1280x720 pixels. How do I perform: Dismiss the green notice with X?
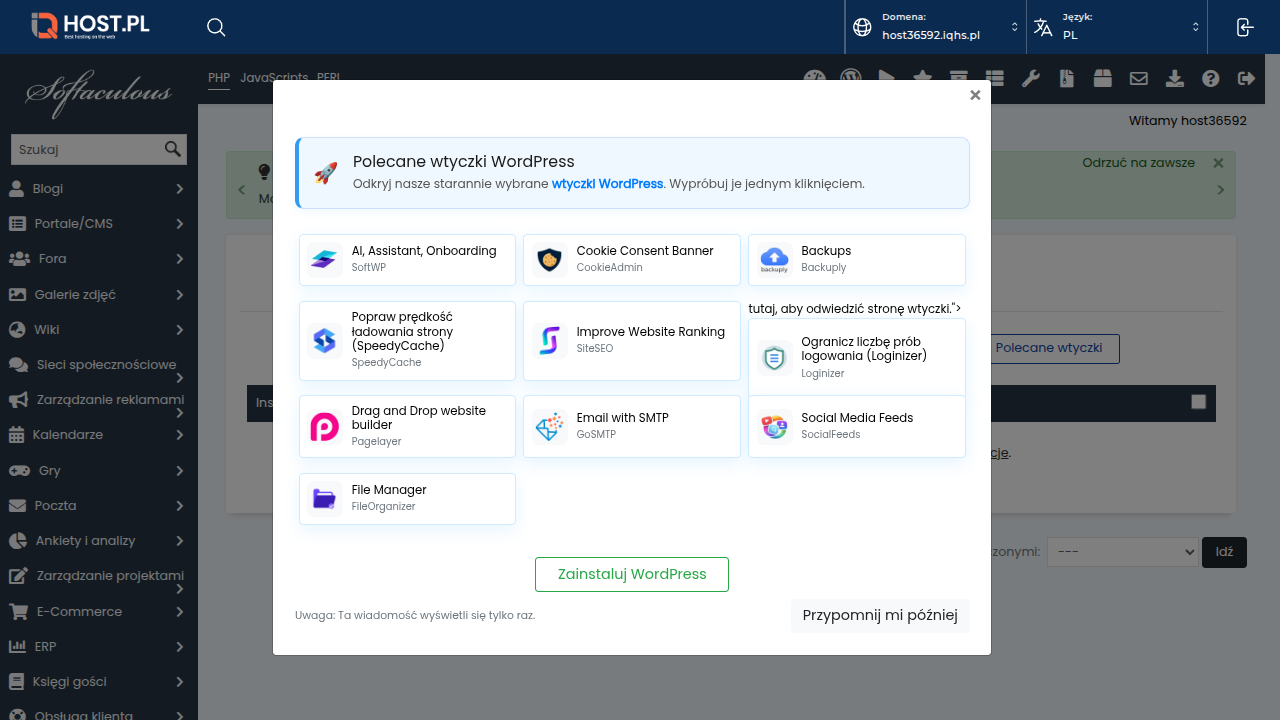pos(1218,163)
